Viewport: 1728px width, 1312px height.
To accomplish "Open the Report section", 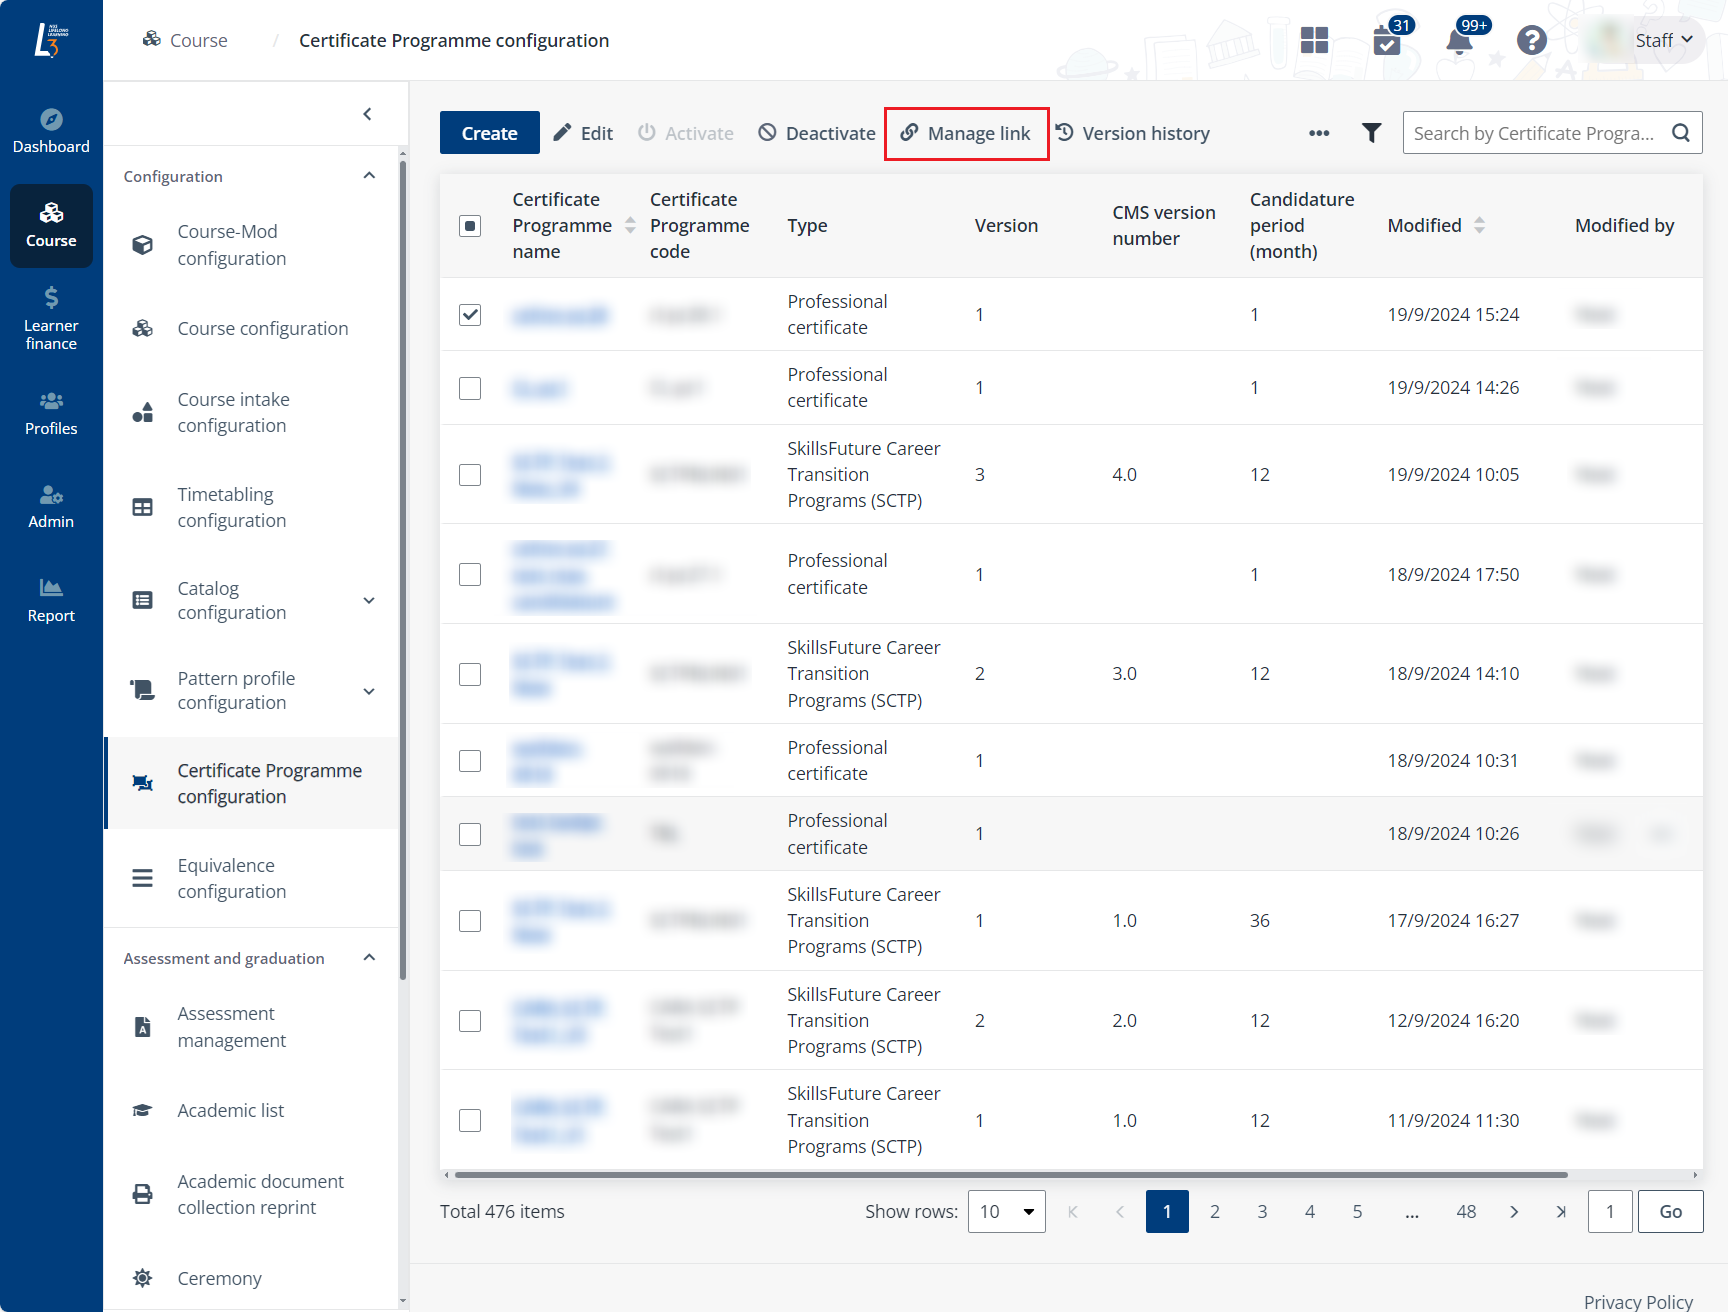I will (51, 600).
